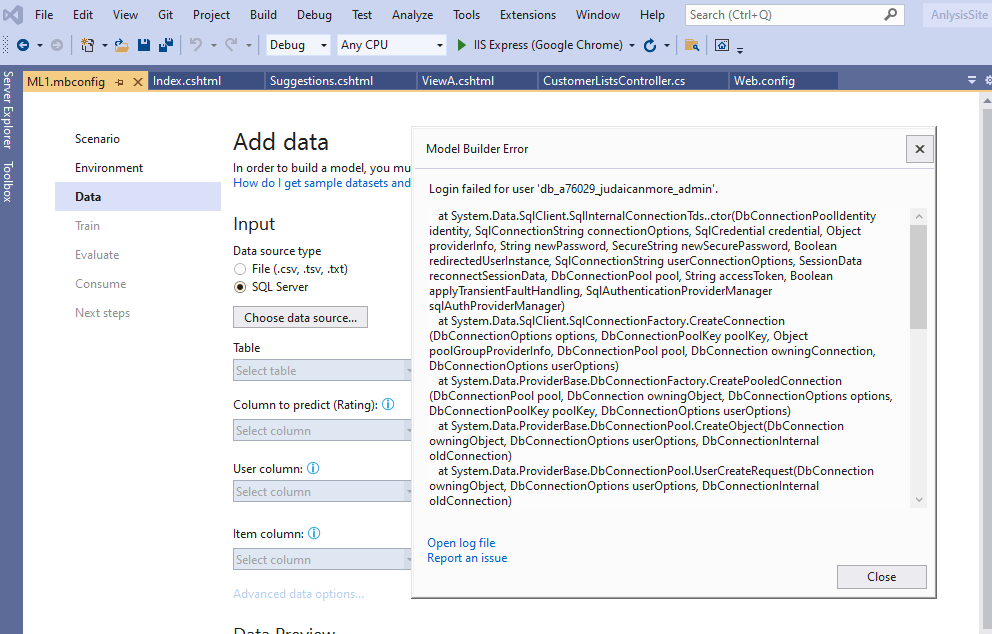The image size is (992, 634).
Task: Select the SQL Server radio button
Action: coord(239,288)
